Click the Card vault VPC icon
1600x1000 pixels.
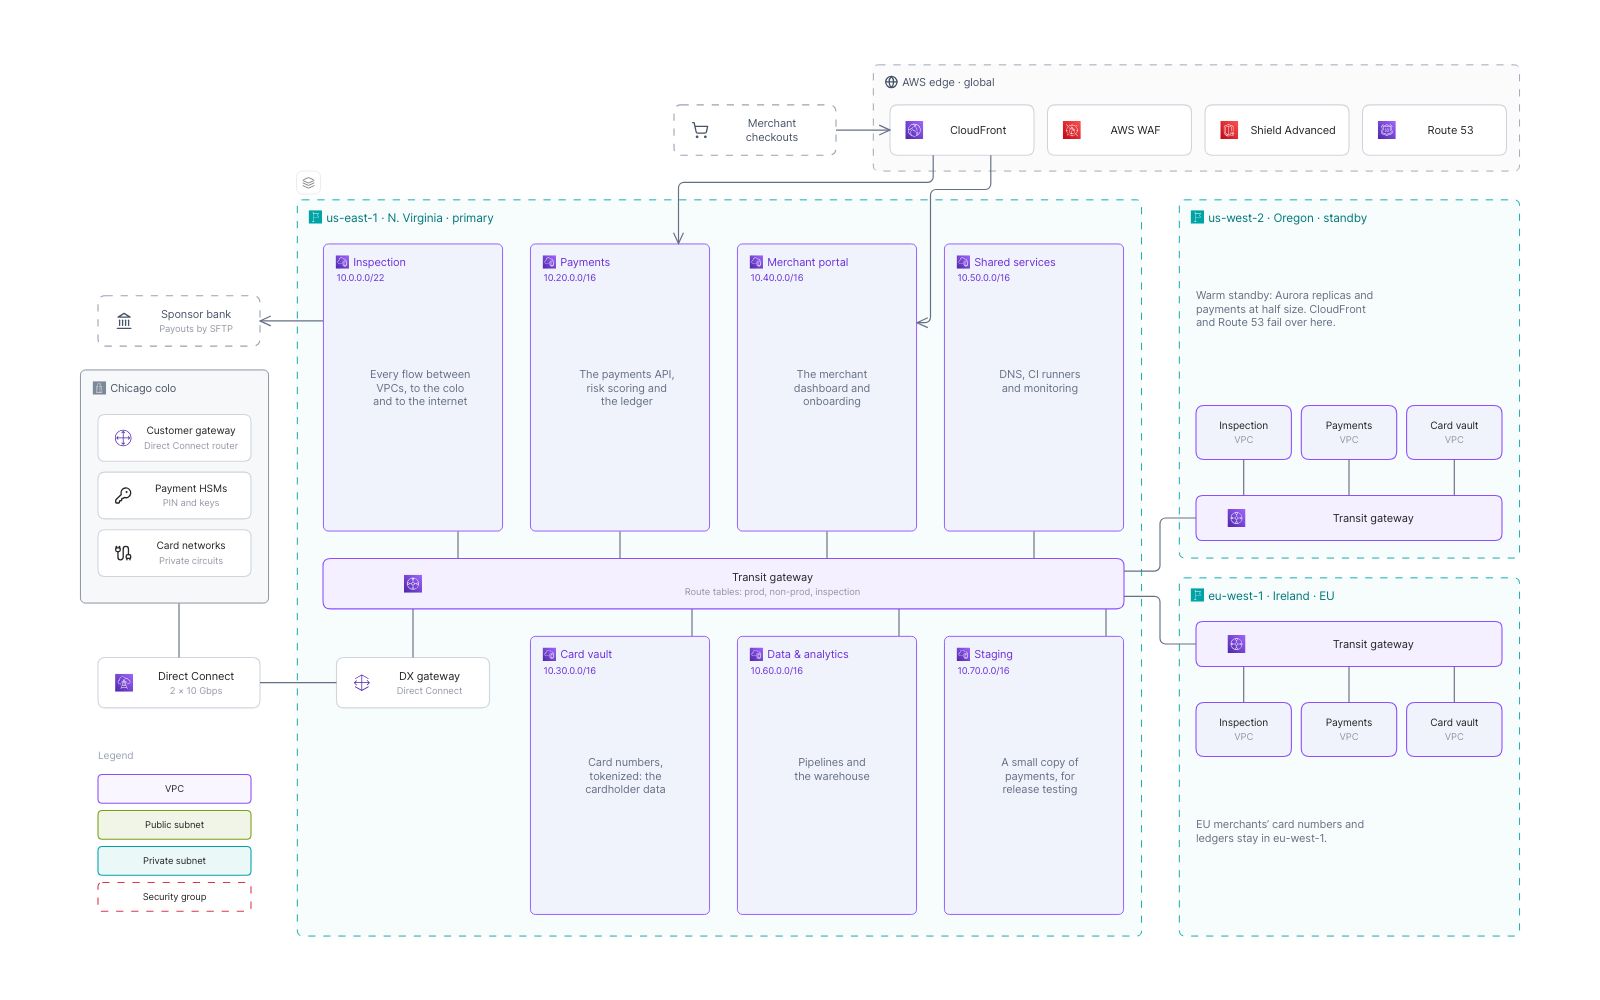[x=549, y=654]
